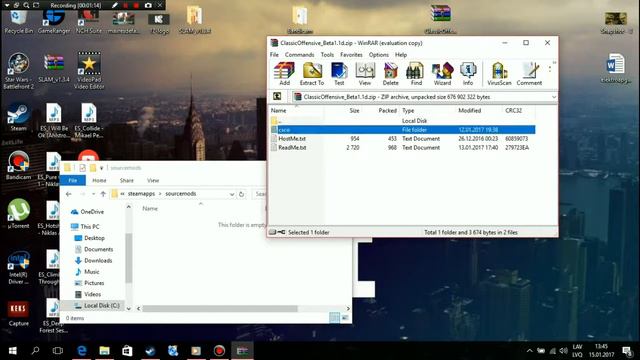
Task: Open the WinRAR File menu
Action: tap(274, 54)
